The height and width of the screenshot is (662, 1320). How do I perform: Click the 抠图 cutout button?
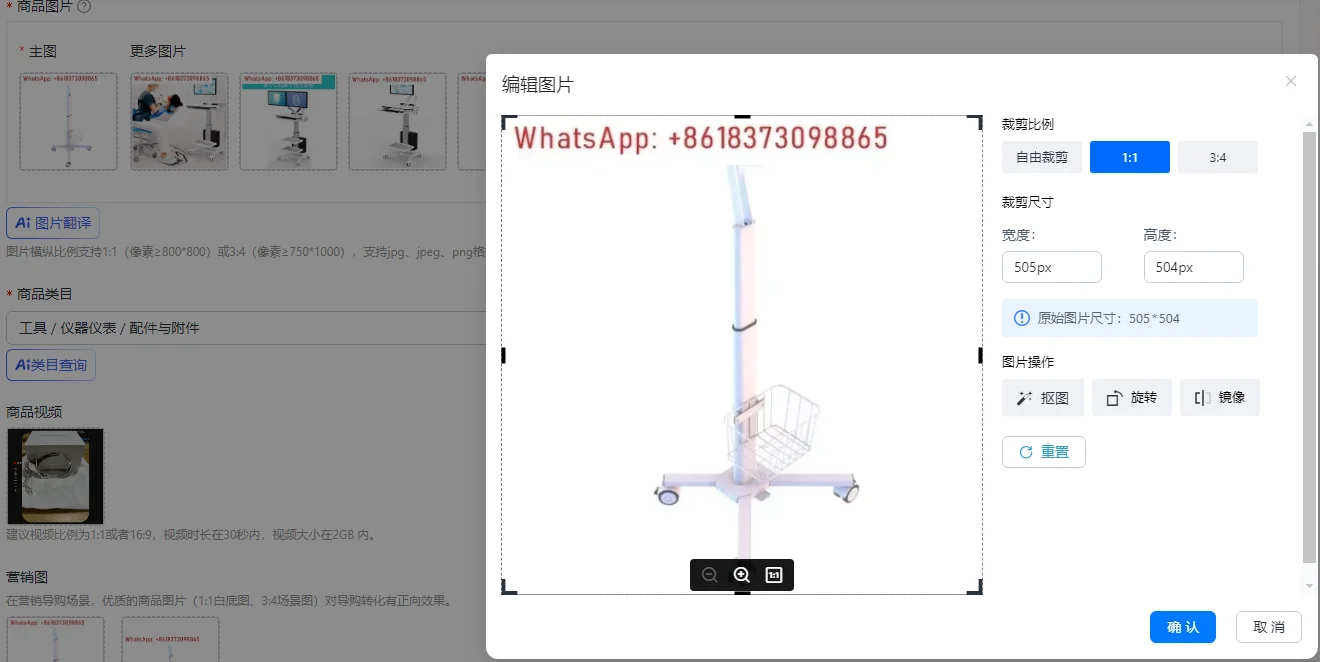tap(1043, 398)
